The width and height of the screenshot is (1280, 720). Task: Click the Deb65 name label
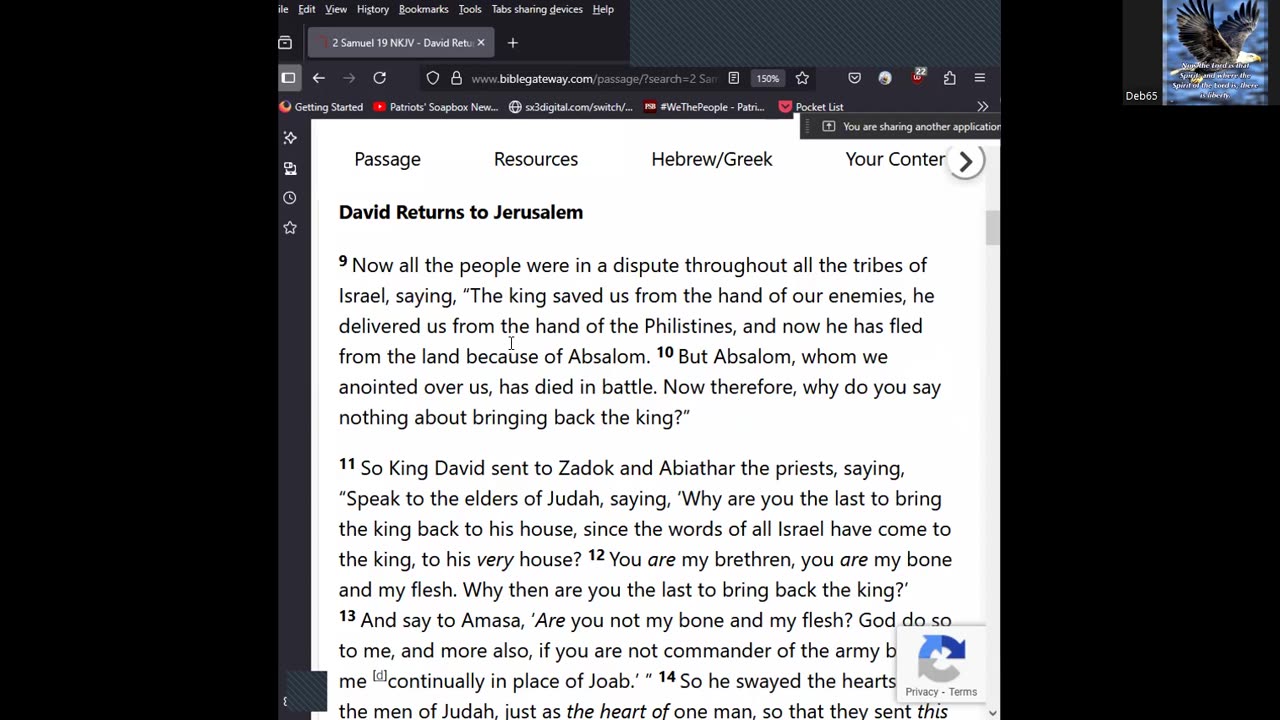click(x=1141, y=96)
